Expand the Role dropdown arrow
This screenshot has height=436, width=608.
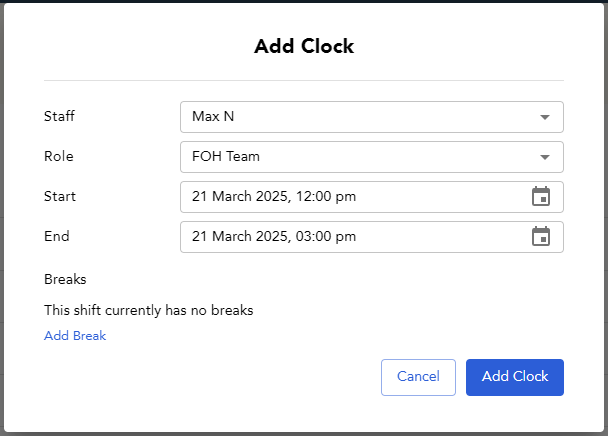pyautogui.click(x=545, y=157)
